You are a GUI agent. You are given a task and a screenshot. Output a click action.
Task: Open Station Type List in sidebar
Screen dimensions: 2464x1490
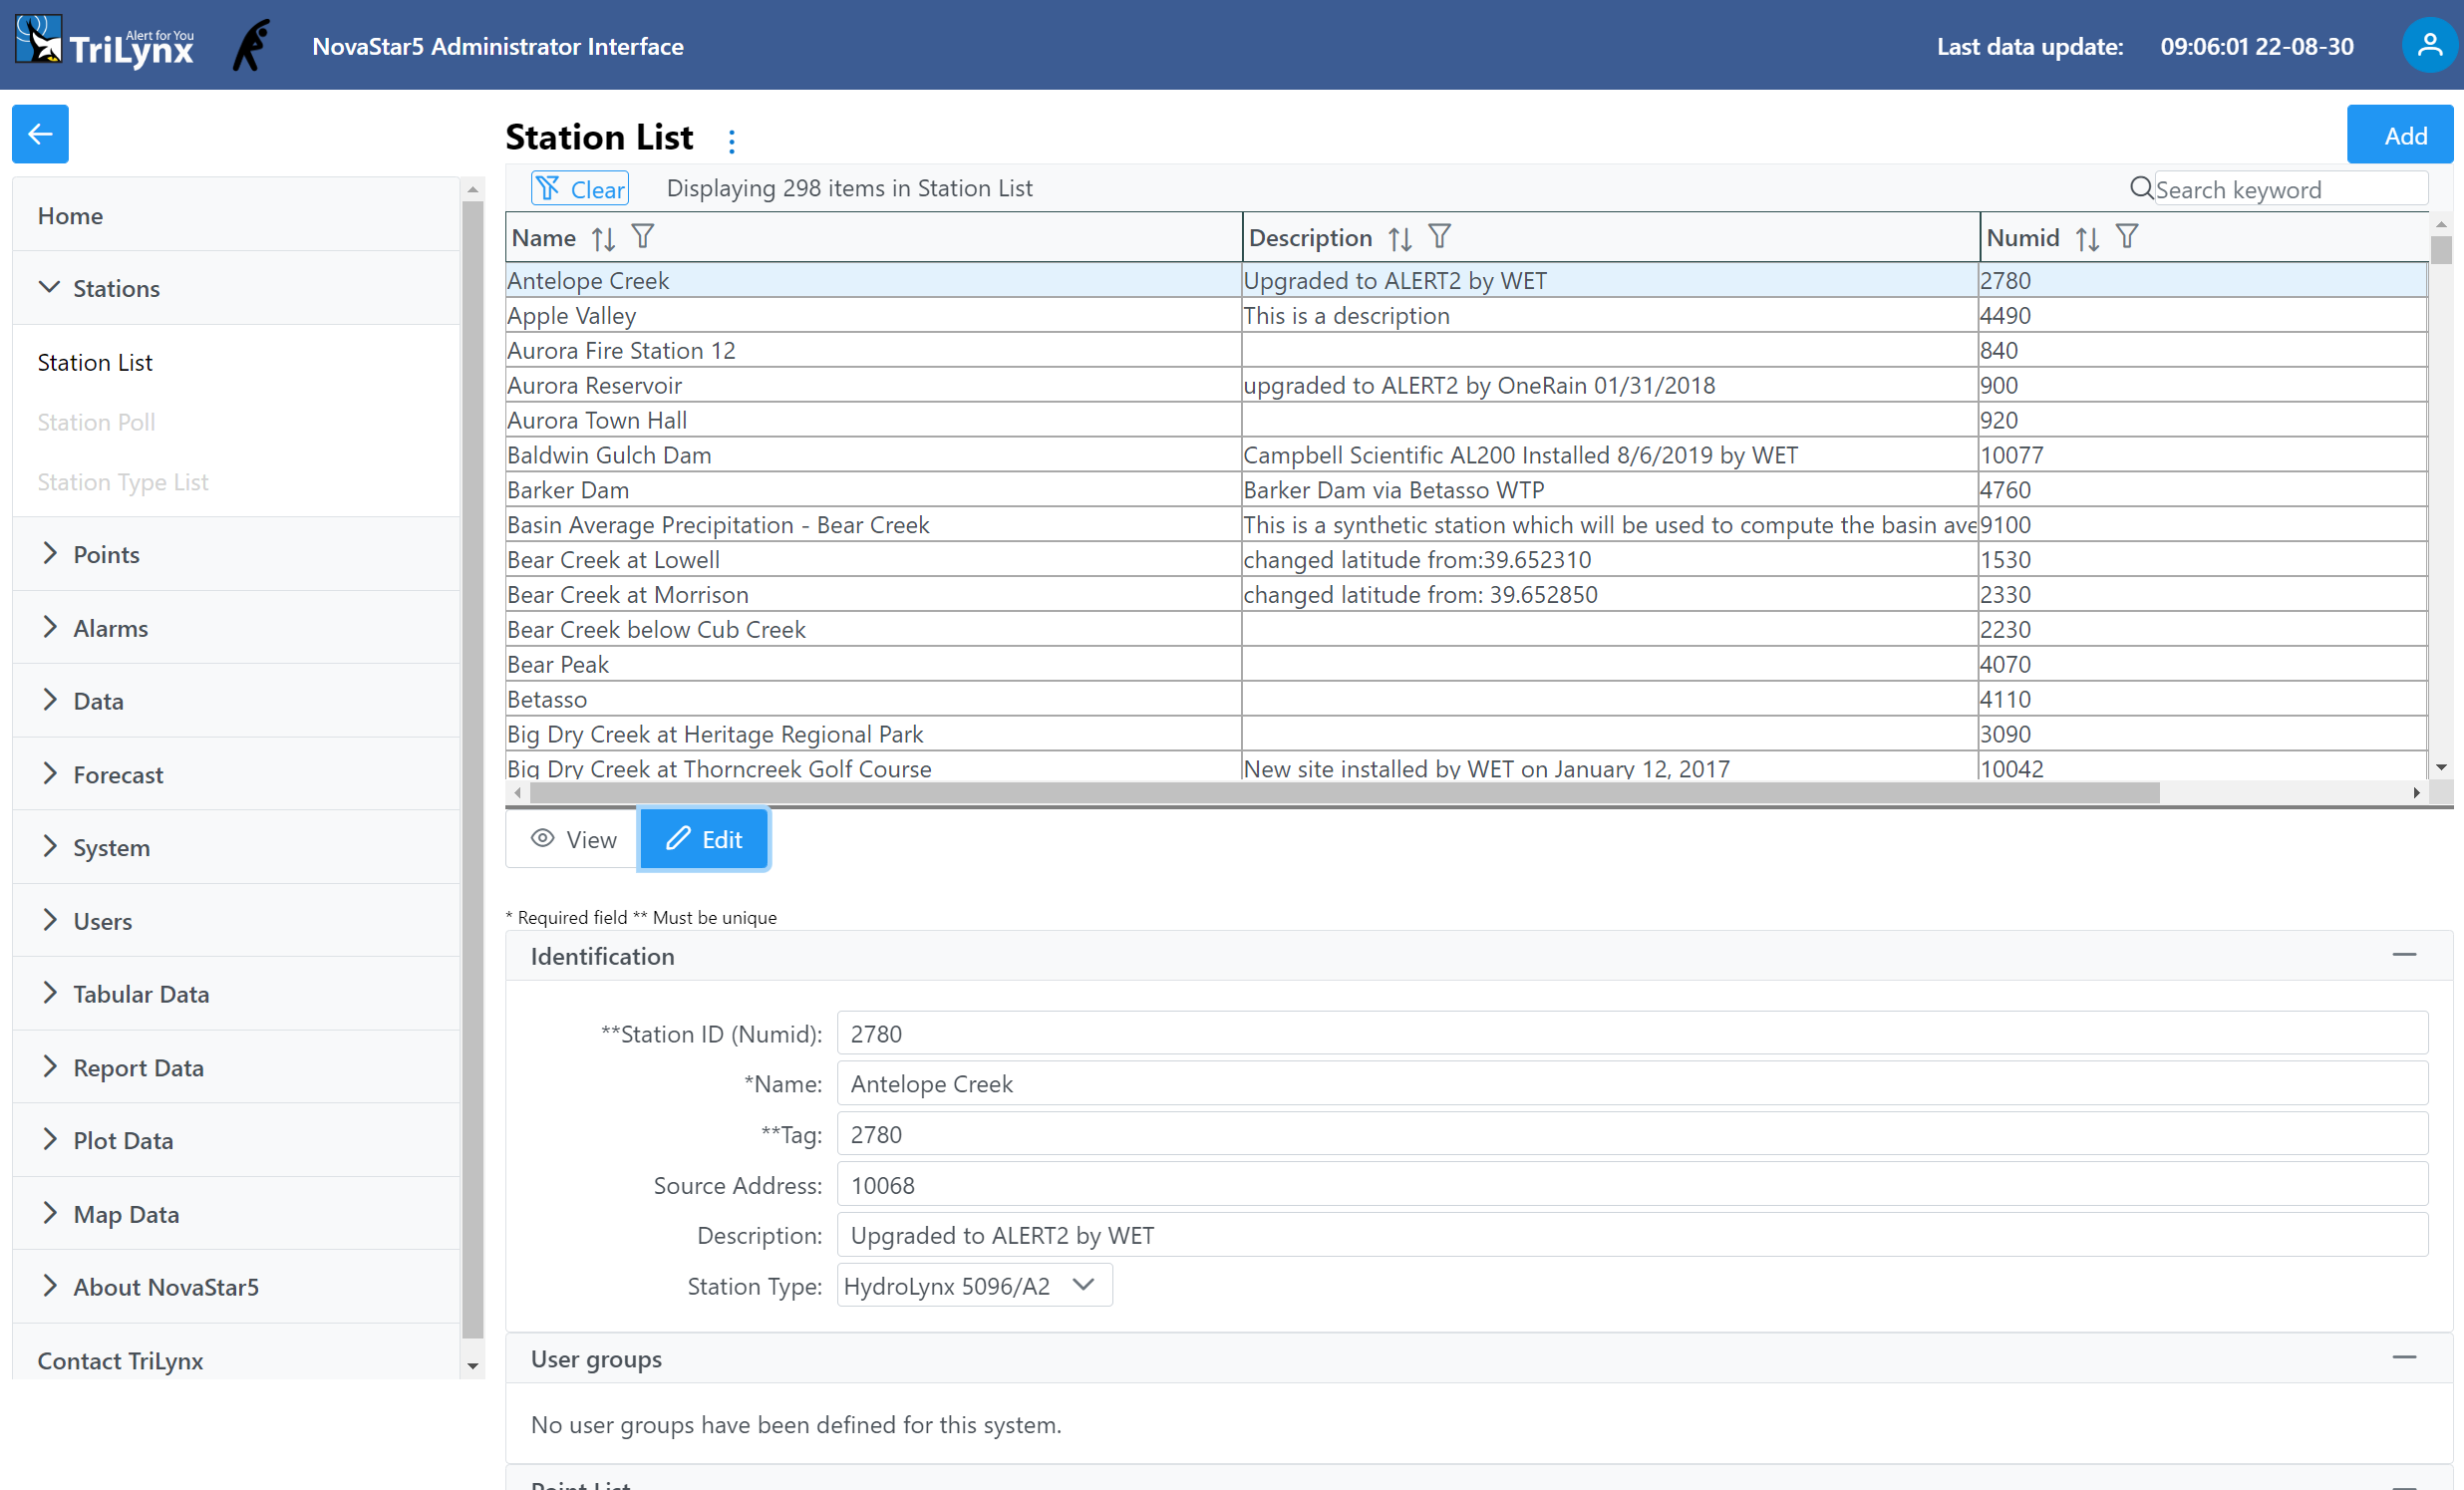click(122, 482)
